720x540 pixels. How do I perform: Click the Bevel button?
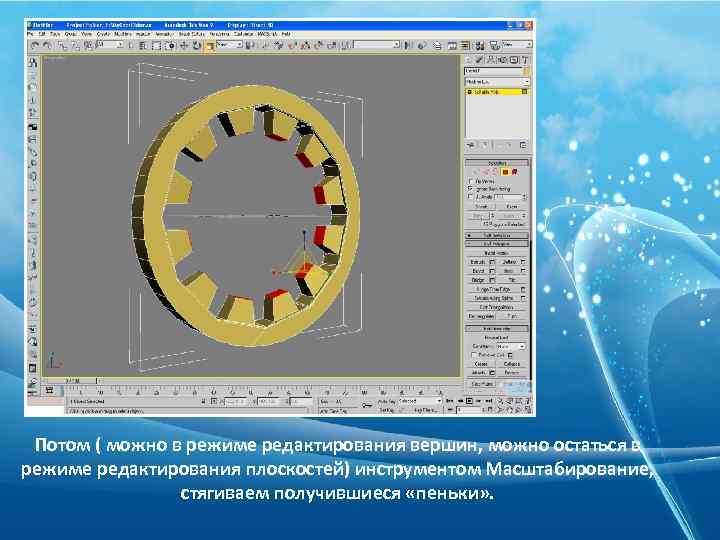click(x=478, y=271)
